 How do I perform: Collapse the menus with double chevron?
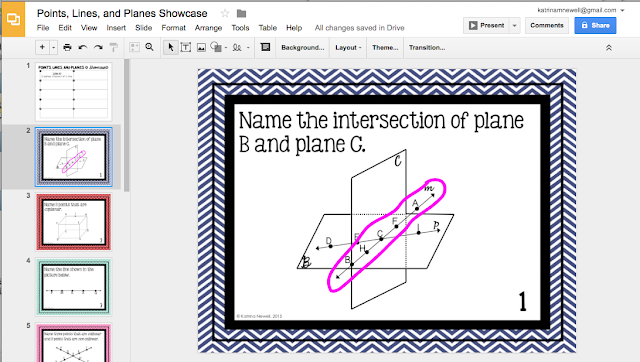609,48
